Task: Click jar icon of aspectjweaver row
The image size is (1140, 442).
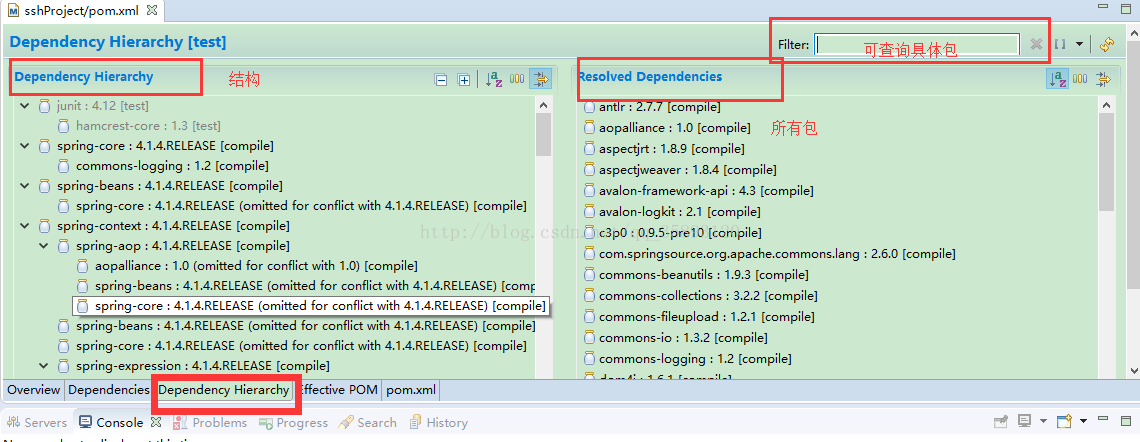Action: (590, 170)
